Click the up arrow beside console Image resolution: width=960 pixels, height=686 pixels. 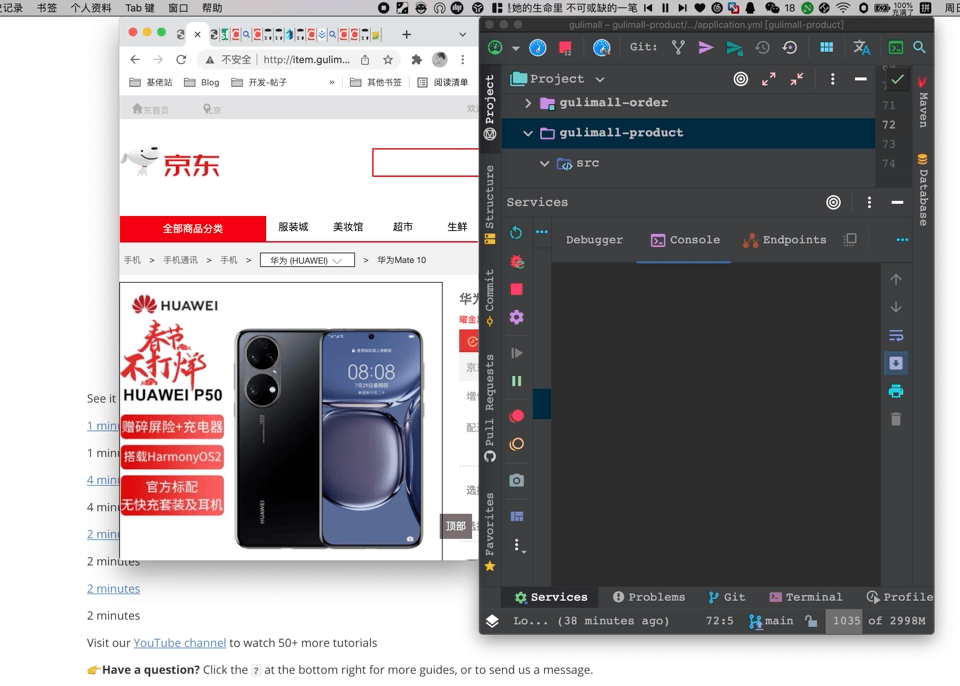tap(896, 279)
